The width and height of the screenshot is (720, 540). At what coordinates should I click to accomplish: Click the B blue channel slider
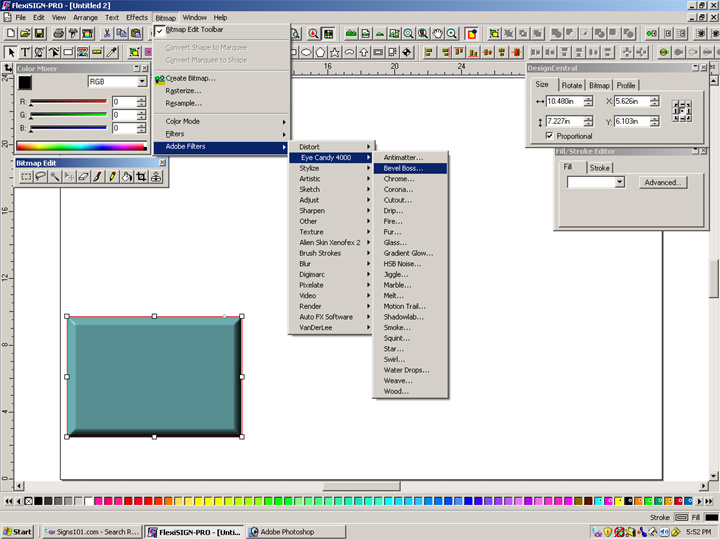click(68, 128)
